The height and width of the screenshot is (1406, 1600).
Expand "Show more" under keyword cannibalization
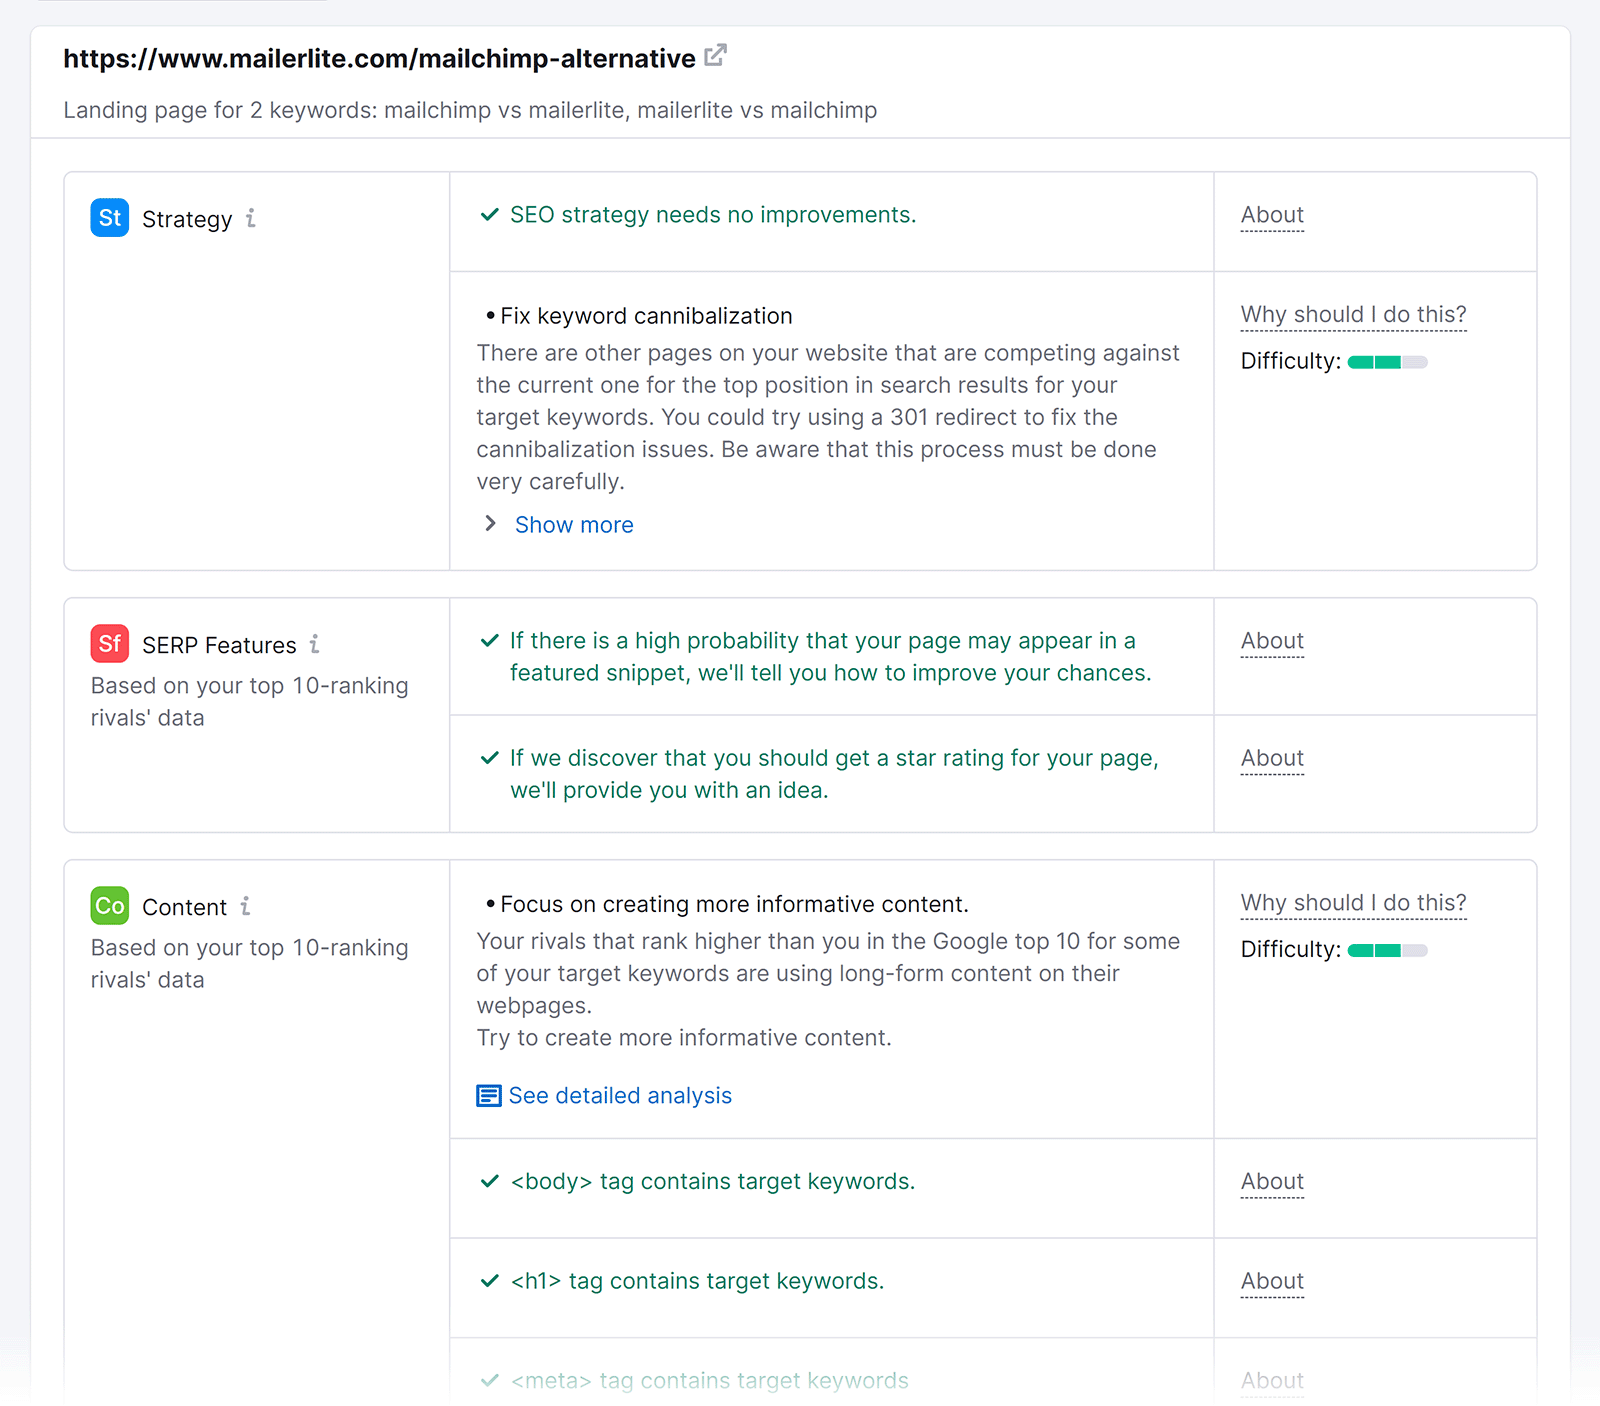point(573,524)
